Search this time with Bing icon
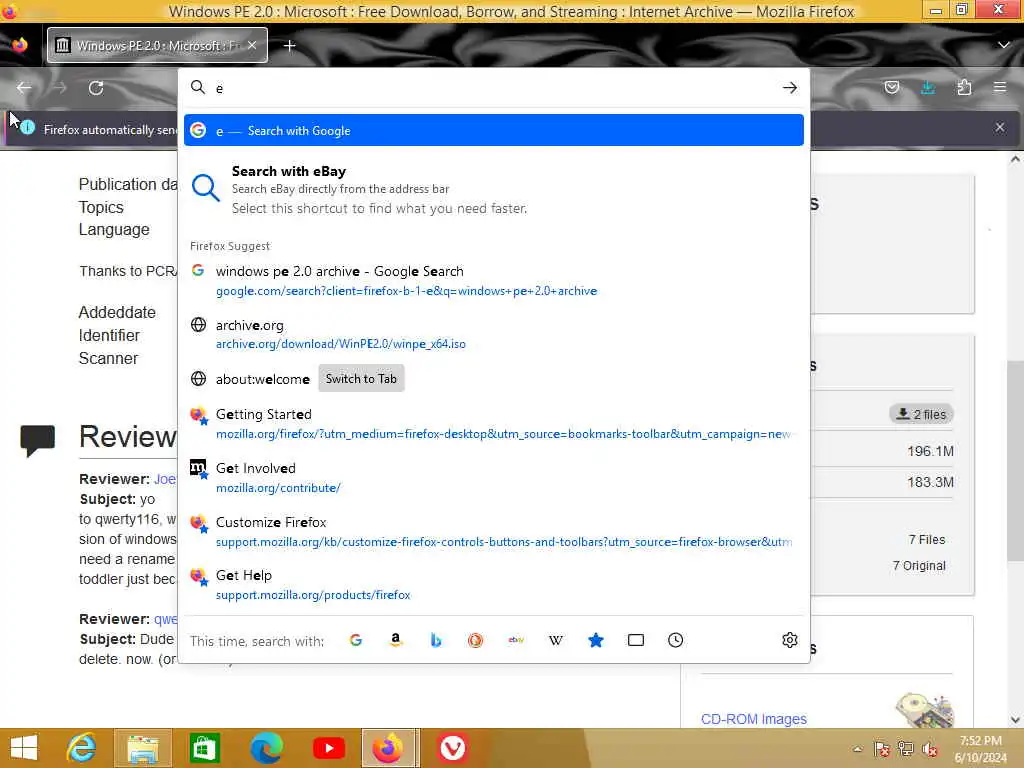Screen dimensions: 1024x768 436,640
